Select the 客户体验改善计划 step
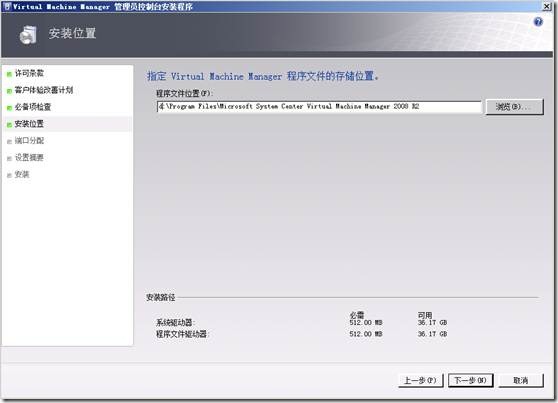This screenshot has width=558, height=403. [44, 90]
